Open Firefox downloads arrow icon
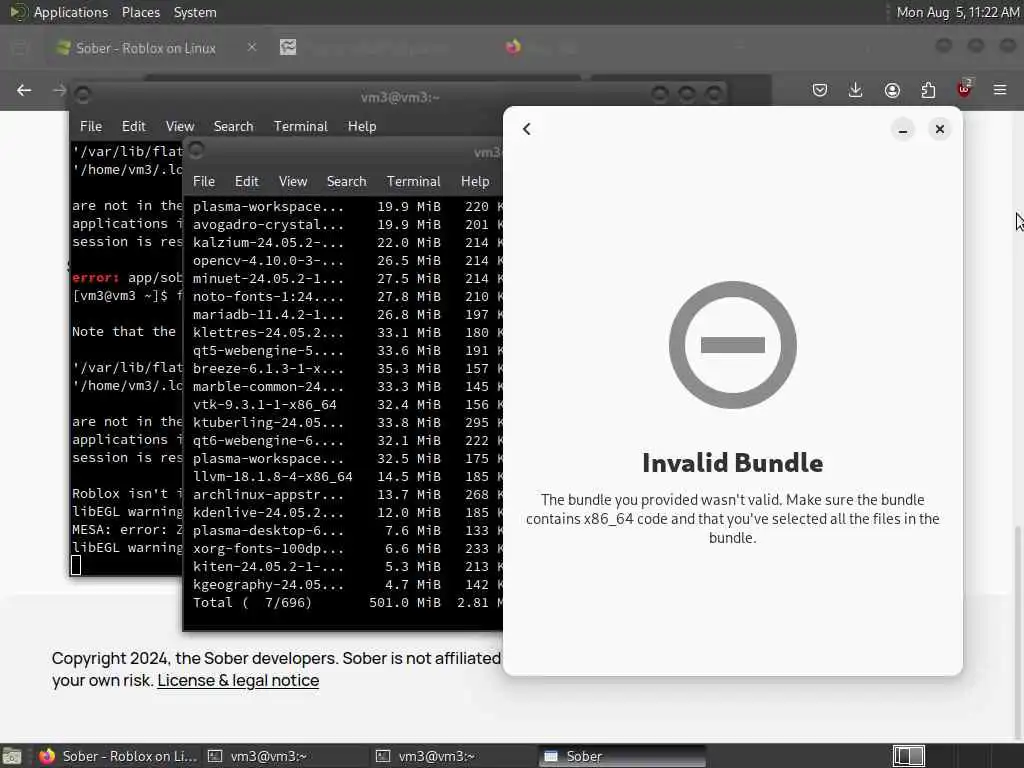 coord(856,90)
